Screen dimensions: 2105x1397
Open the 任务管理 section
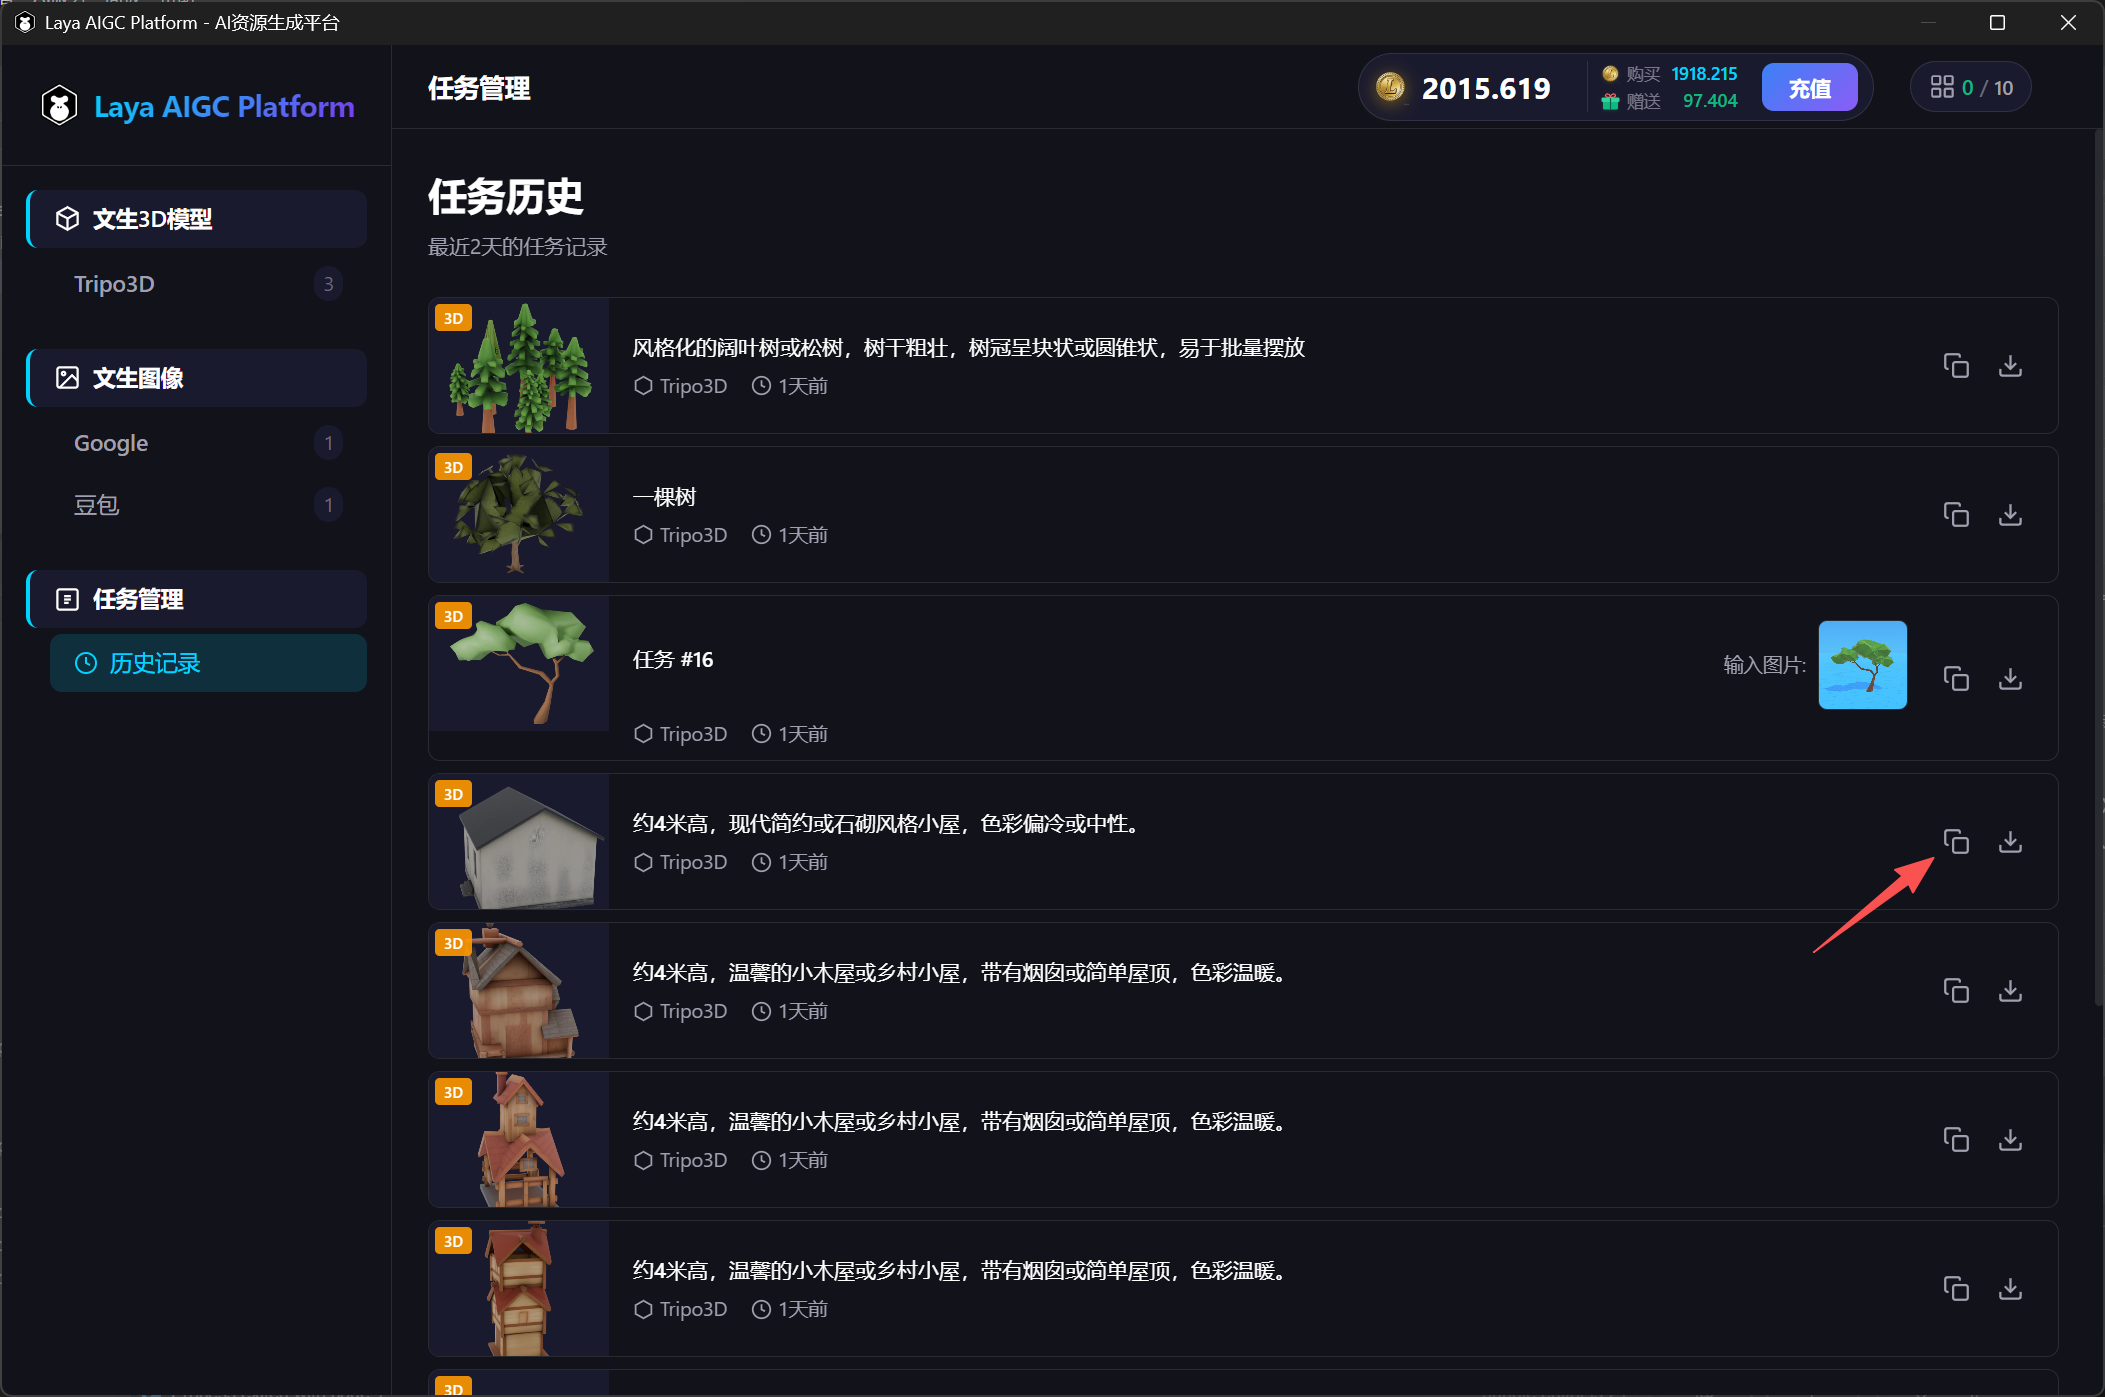(197, 599)
